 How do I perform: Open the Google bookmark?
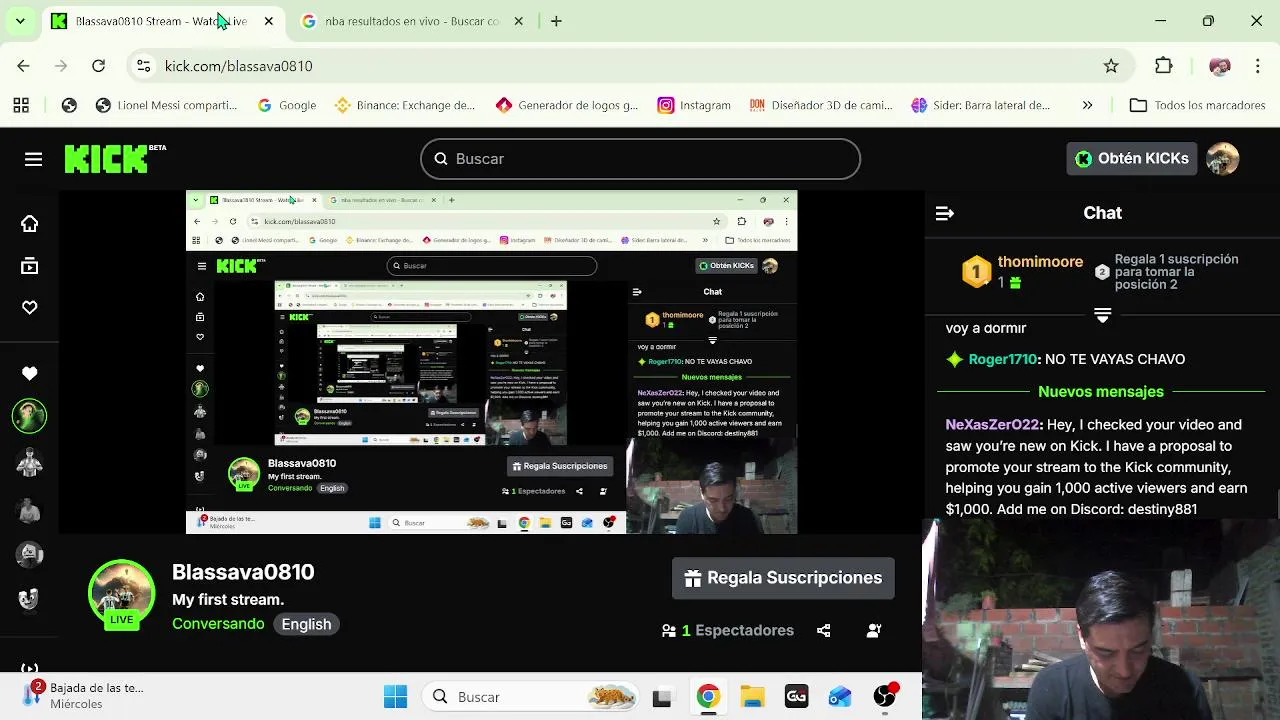(287, 105)
